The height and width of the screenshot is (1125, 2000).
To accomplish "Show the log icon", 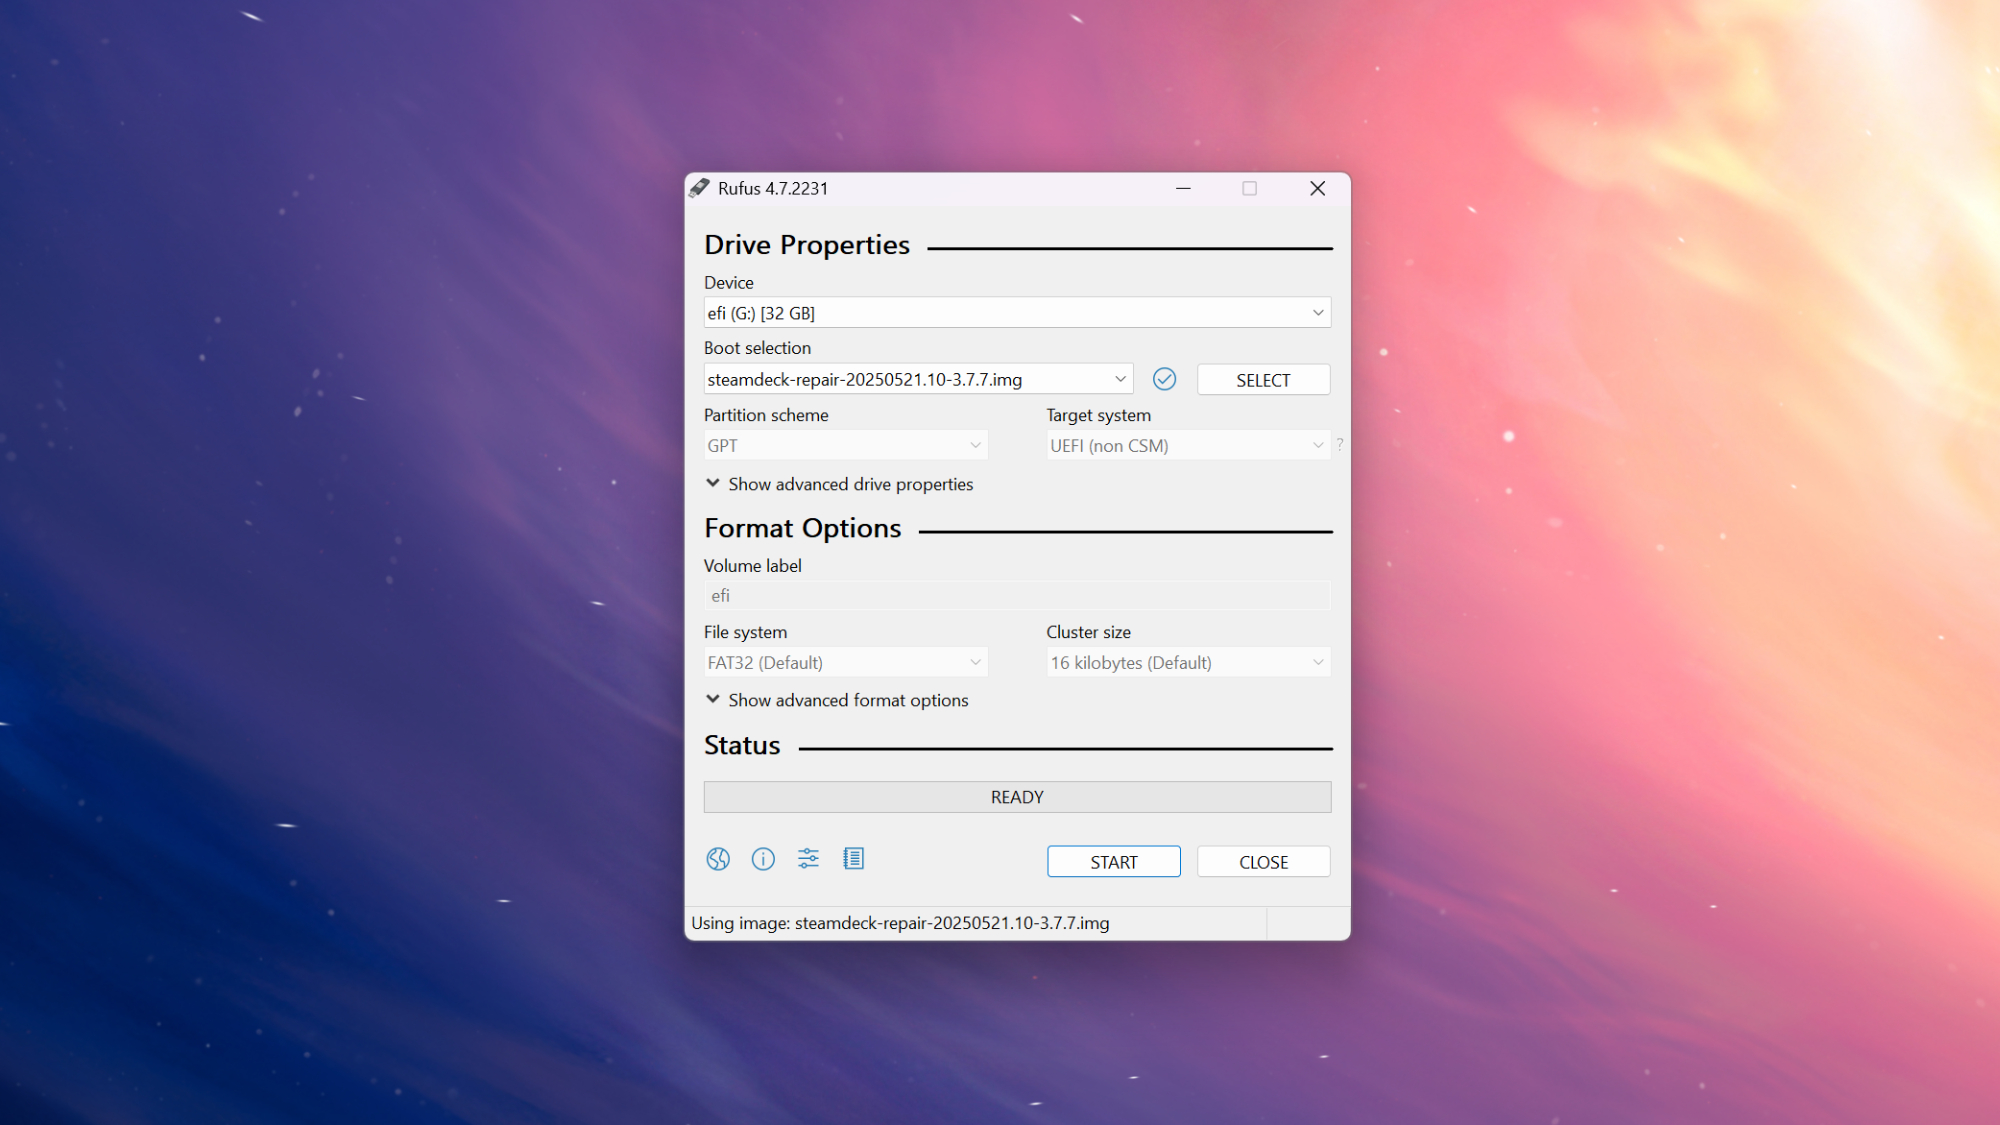I will (x=853, y=859).
